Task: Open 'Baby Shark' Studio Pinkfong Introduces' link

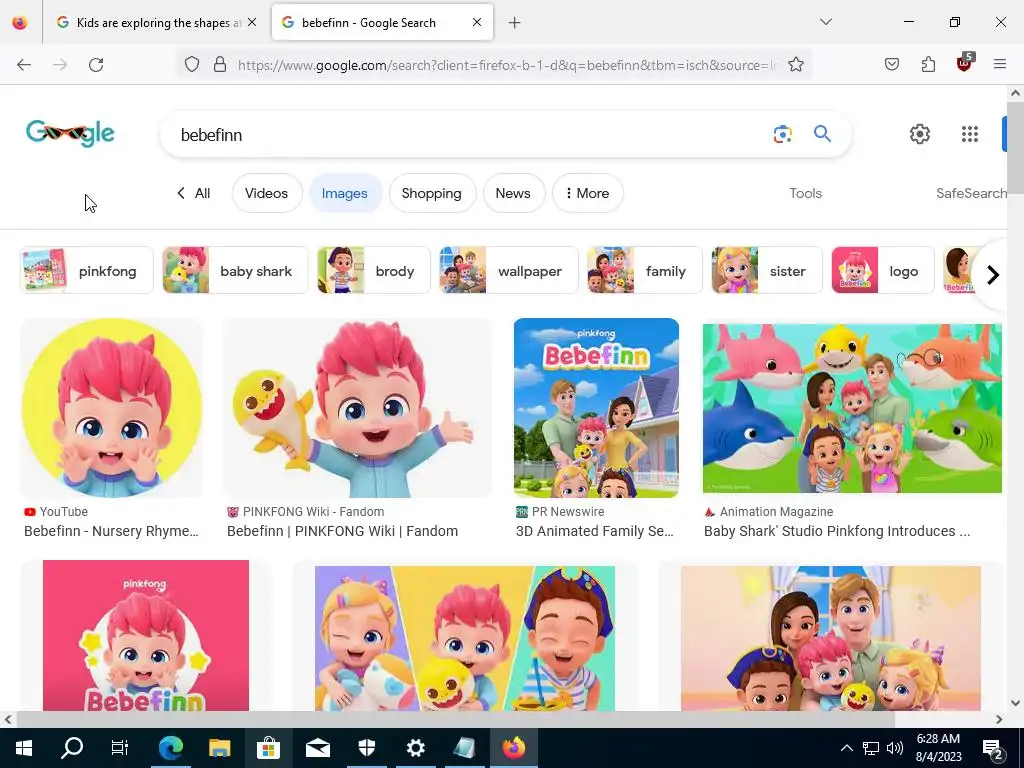Action: (837, 531)
